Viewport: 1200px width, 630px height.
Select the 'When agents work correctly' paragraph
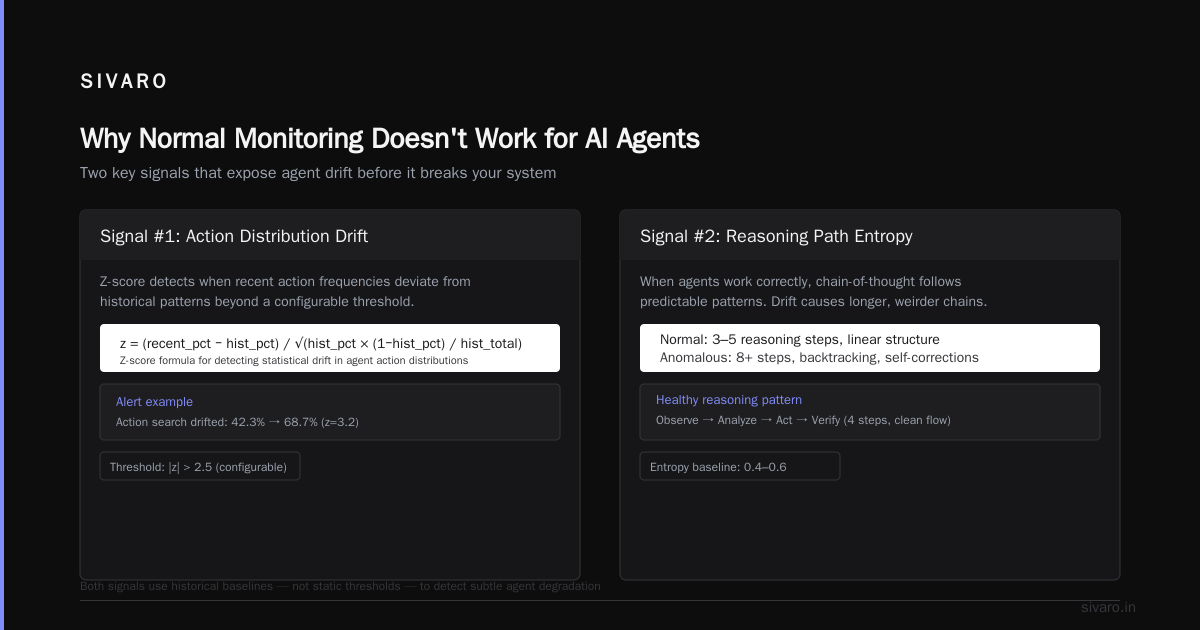(x=814, y=291)
